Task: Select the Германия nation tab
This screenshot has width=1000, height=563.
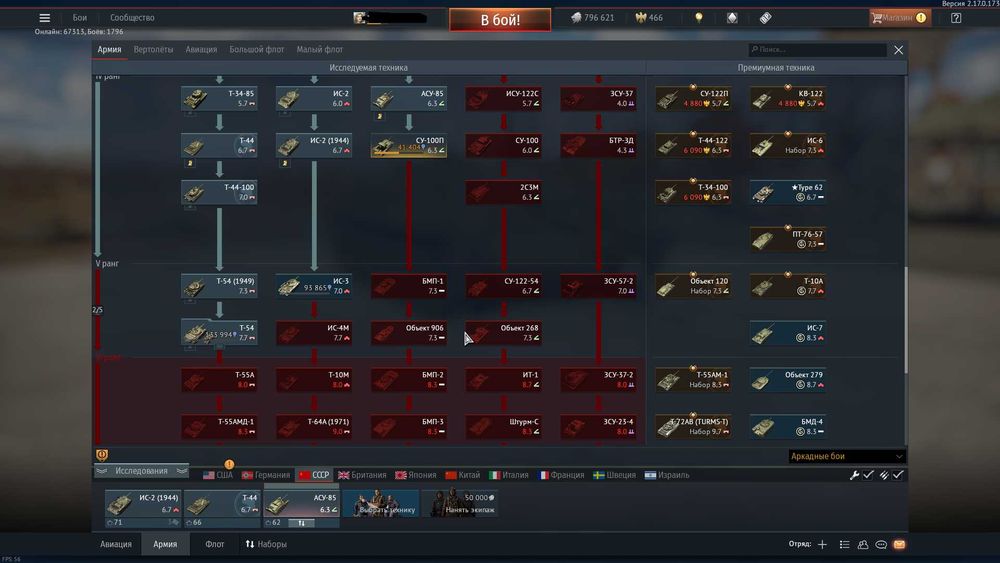Action: (266, 475)
